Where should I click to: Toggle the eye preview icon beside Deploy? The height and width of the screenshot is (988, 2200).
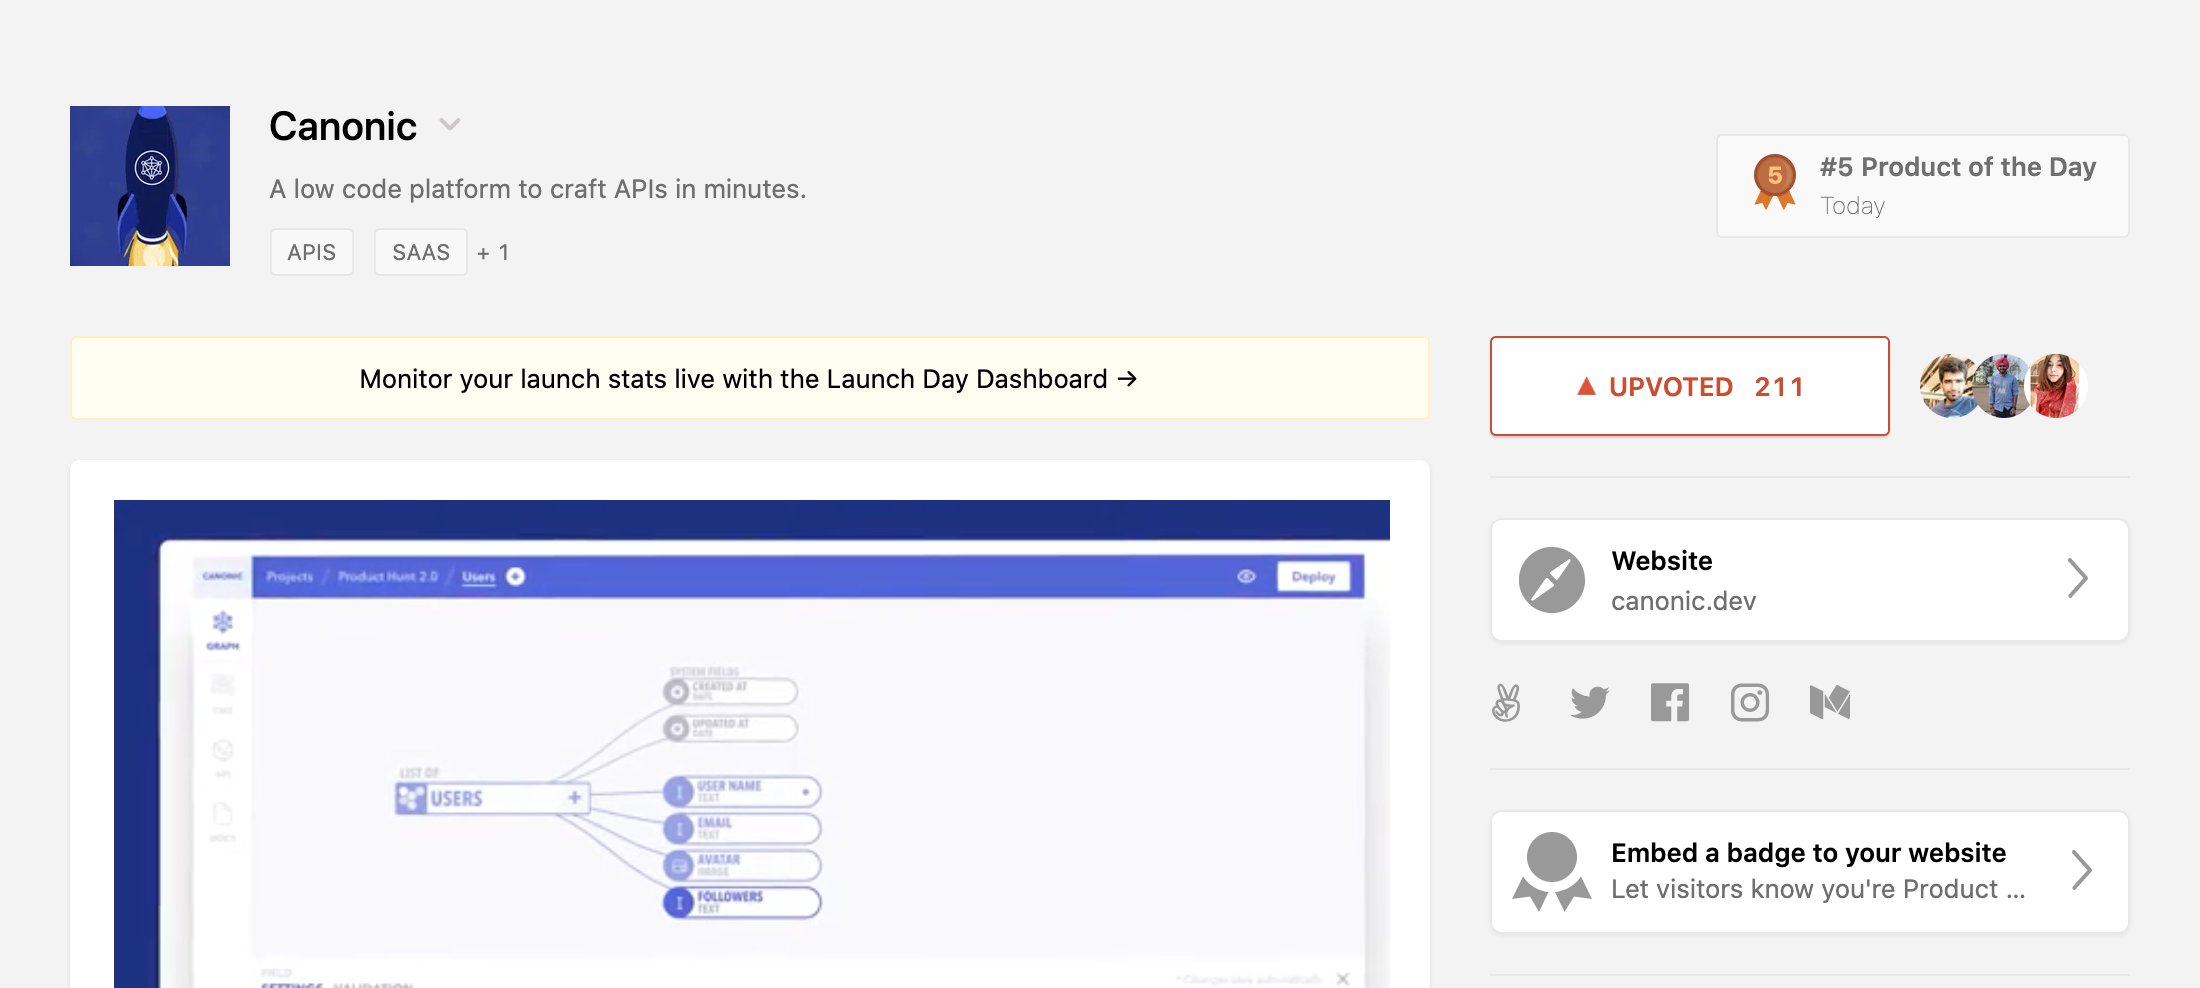(1246, 576)
